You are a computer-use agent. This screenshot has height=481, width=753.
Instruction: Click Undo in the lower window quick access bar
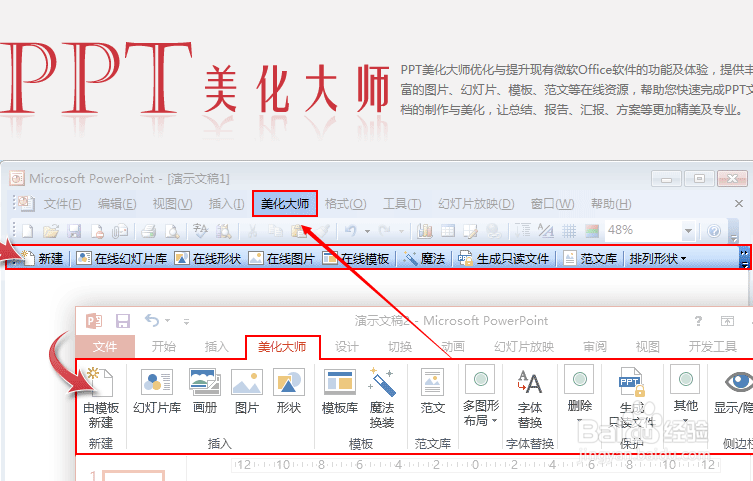coord(152,320)
